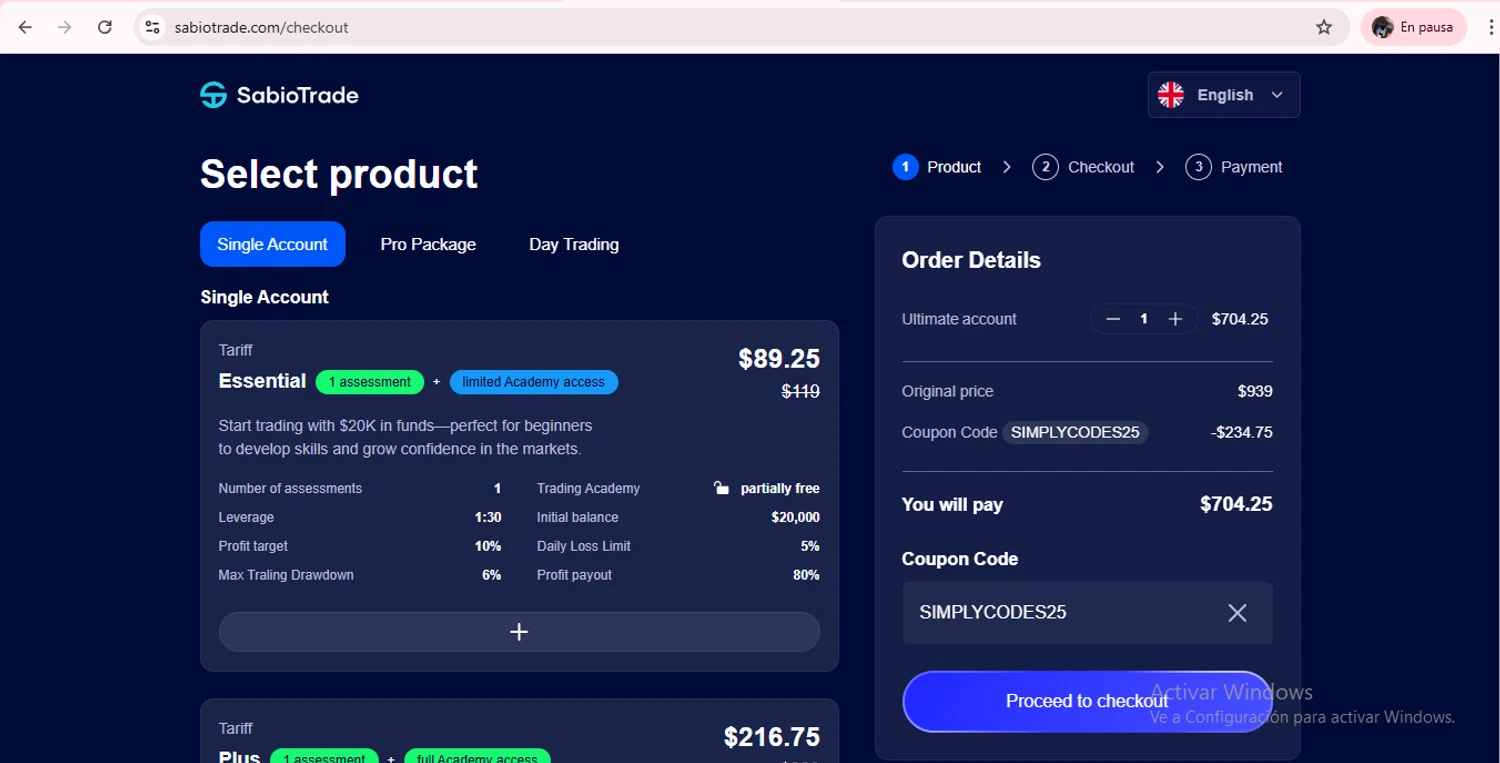The image size is (1500, 763).
Task: Switch to the Pro Package tab
Action: (x=428, y=244)
